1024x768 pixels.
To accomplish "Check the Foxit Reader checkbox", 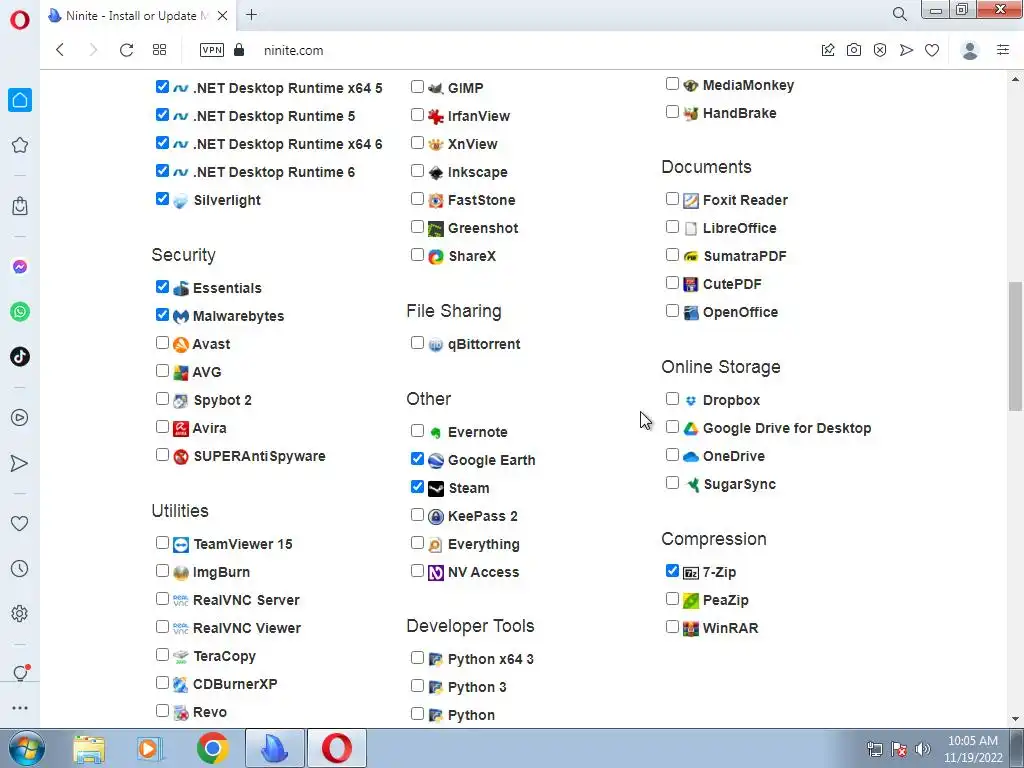I will tap(672, 199).
